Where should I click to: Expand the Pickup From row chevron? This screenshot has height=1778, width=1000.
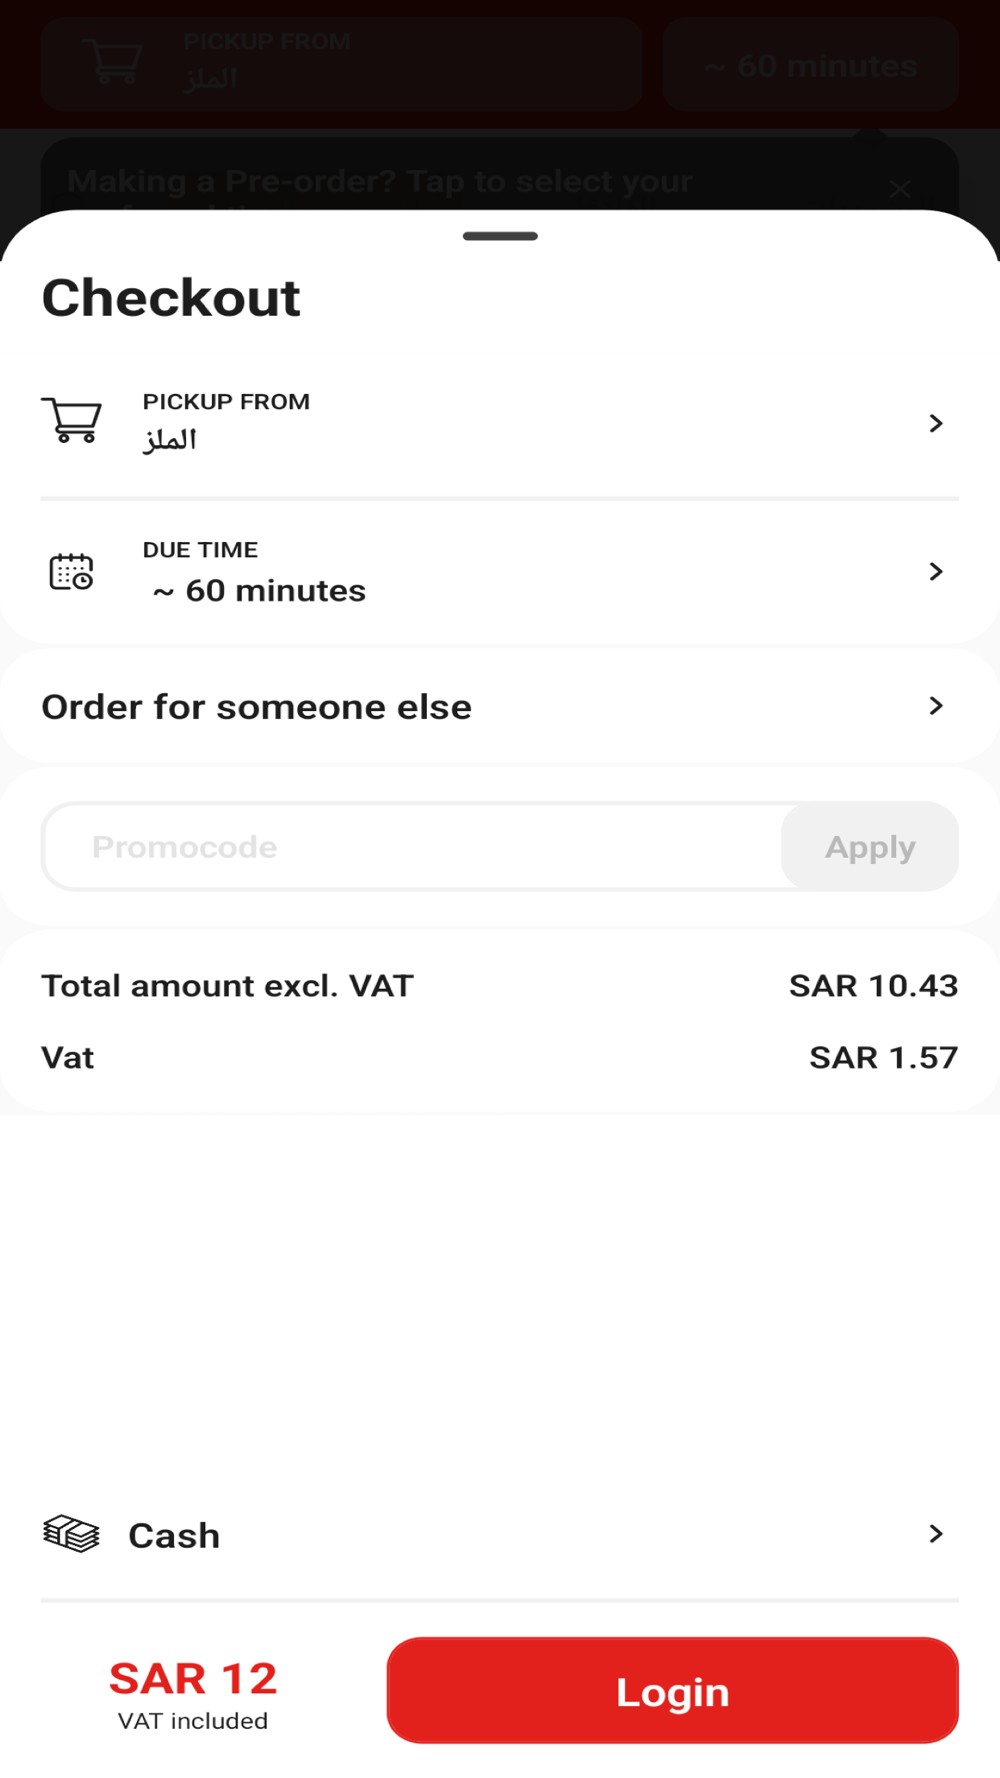[935, 423]
